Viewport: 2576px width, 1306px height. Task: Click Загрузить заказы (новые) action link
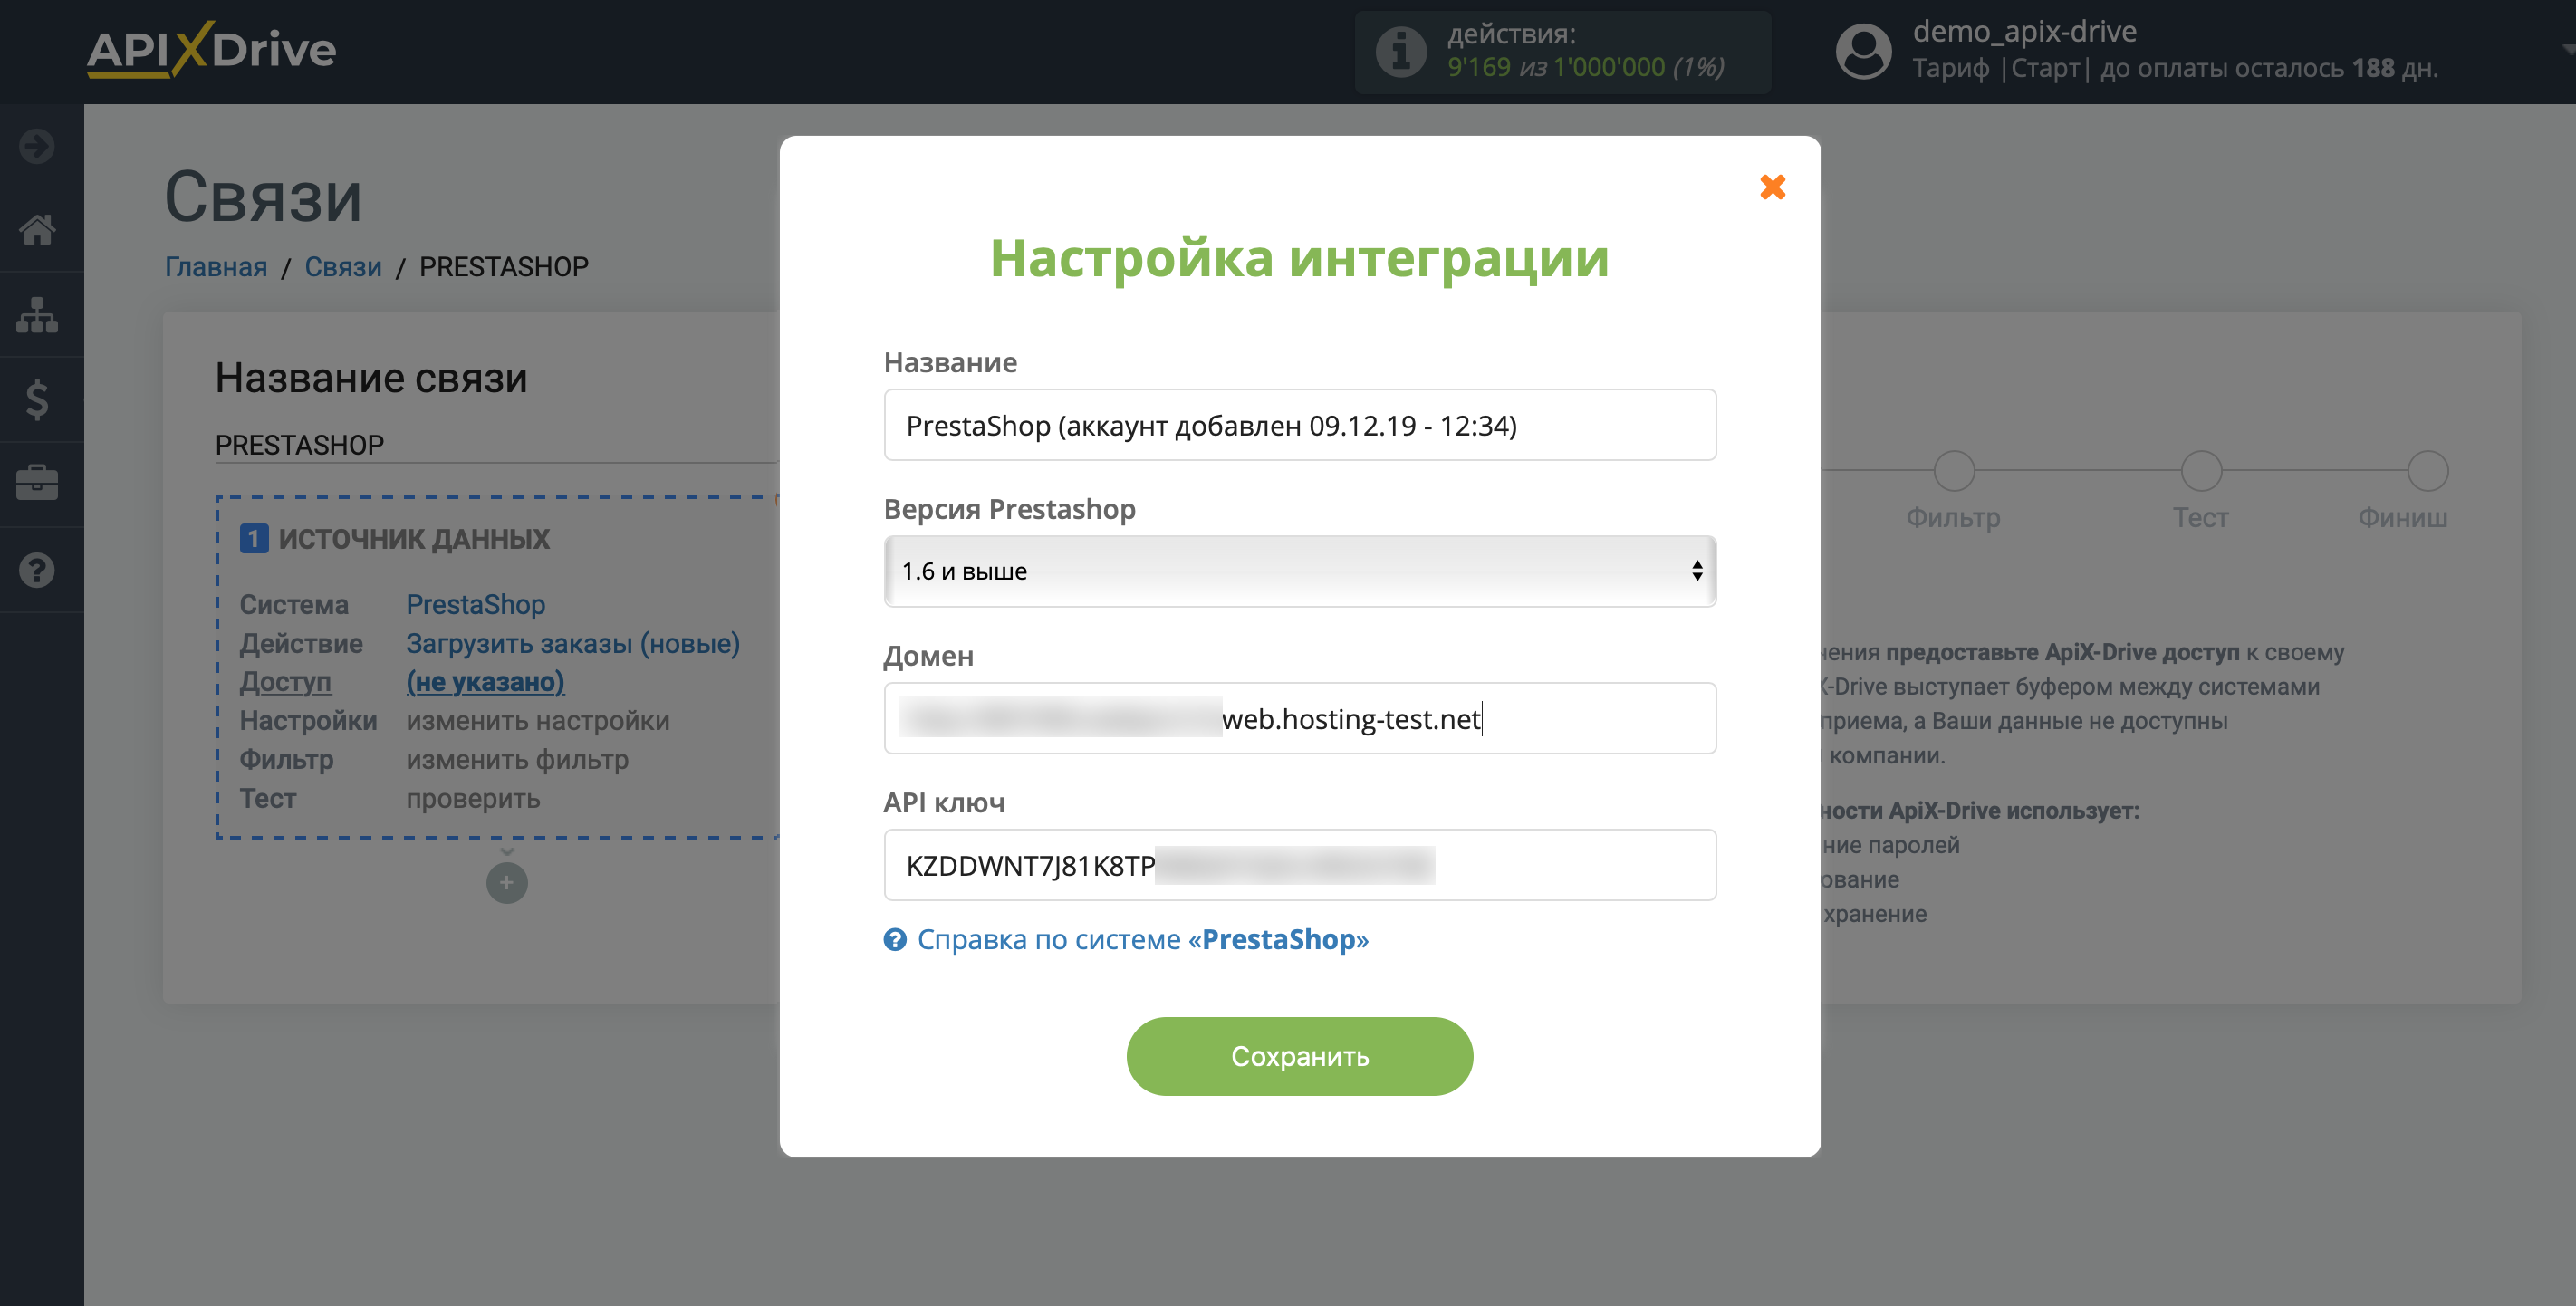573,644
